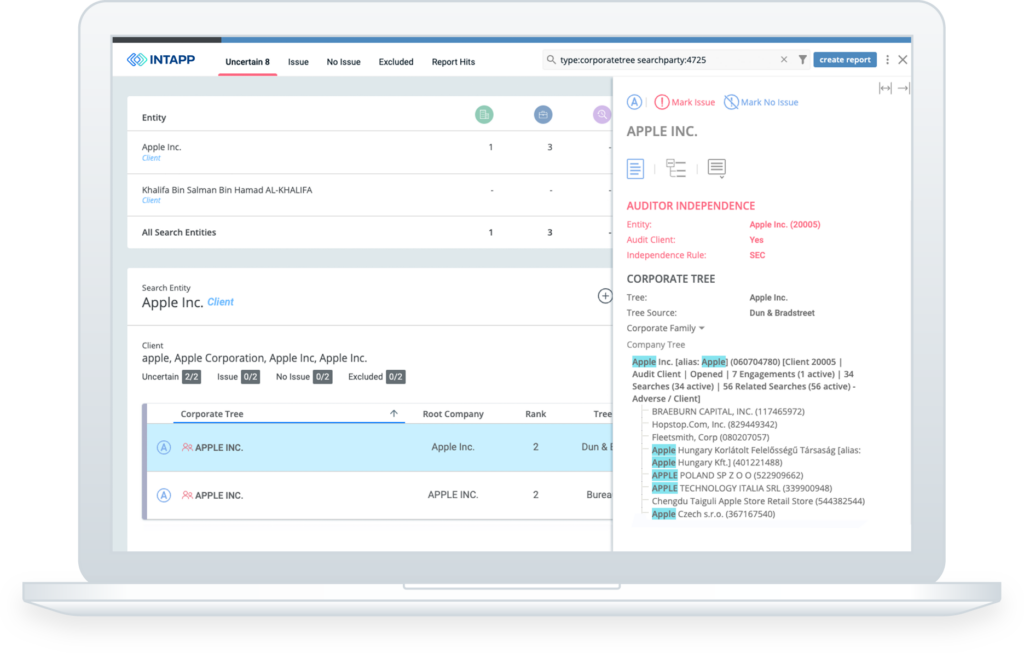Screen dimensions: 1024x653
Task: Expand the Apple Inc. search entity with the plus icon
Action: pos(605,296)
